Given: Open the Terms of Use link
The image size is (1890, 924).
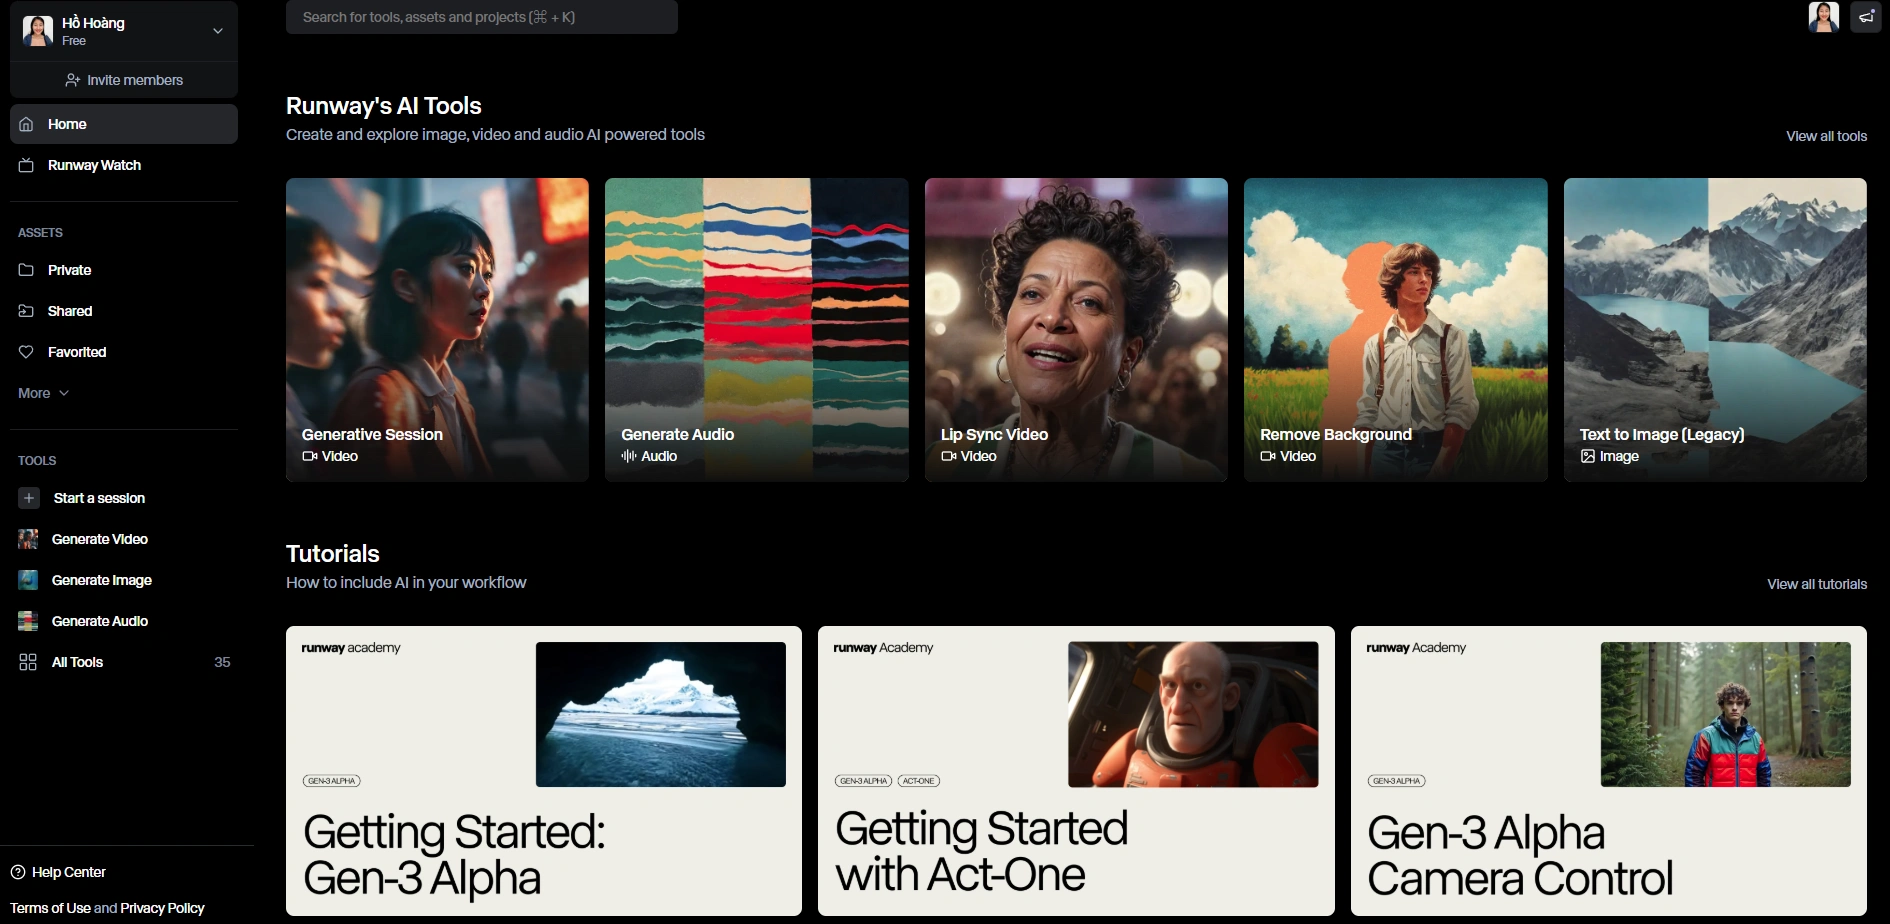Looking at the screenshot, I should coord(50,908).
